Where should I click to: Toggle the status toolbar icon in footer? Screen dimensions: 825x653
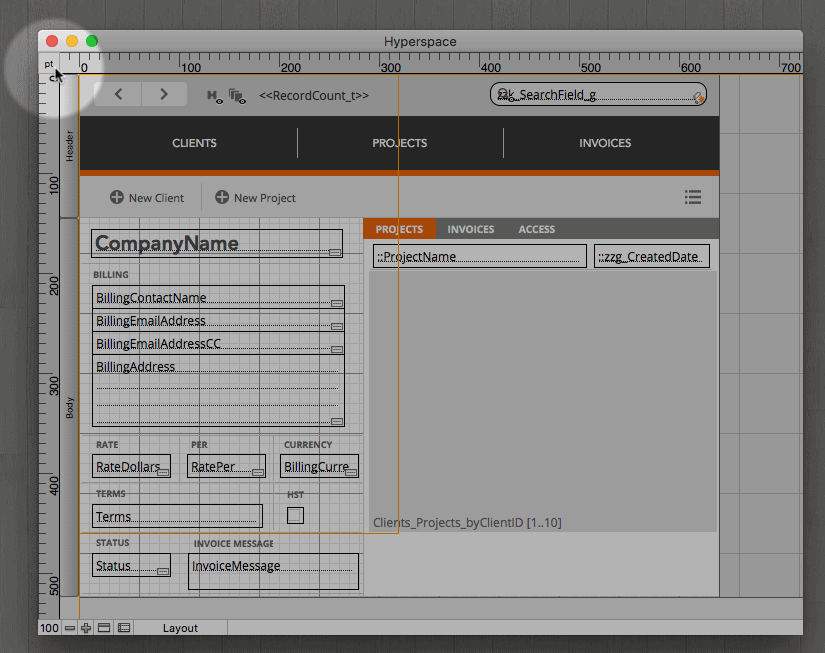(104, 628)
